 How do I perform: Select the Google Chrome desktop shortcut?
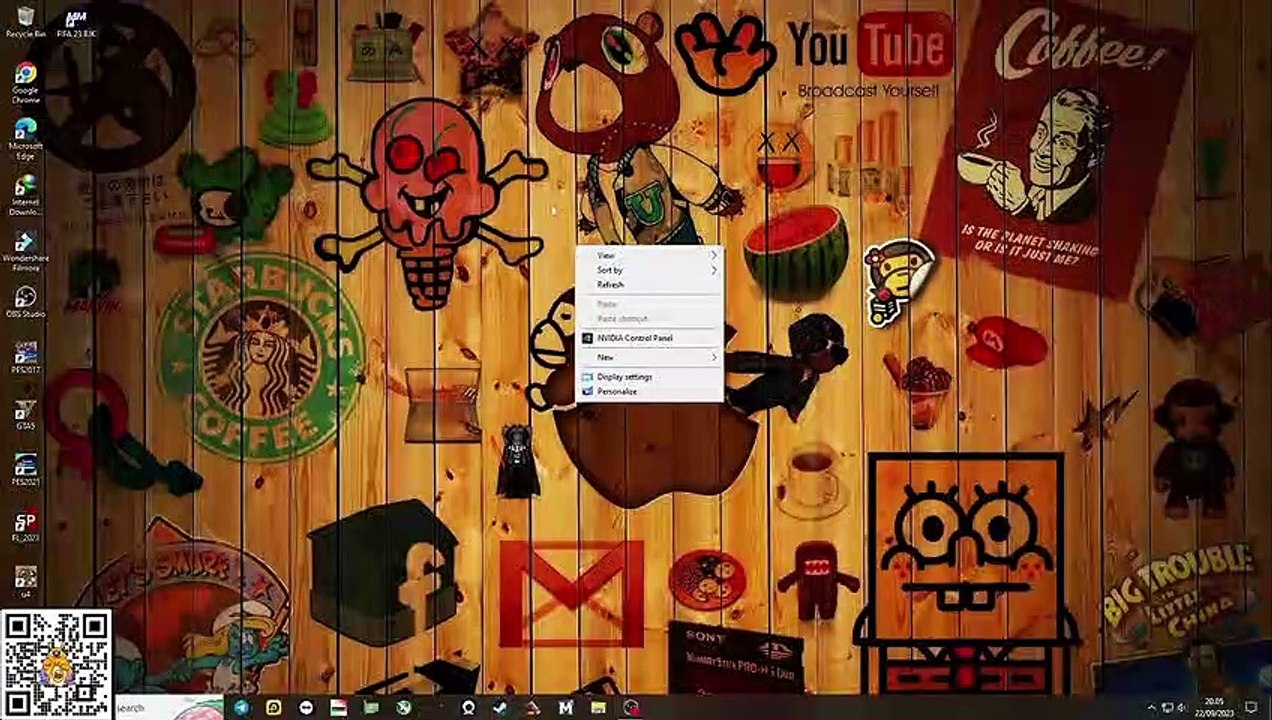tap(25, 81)
